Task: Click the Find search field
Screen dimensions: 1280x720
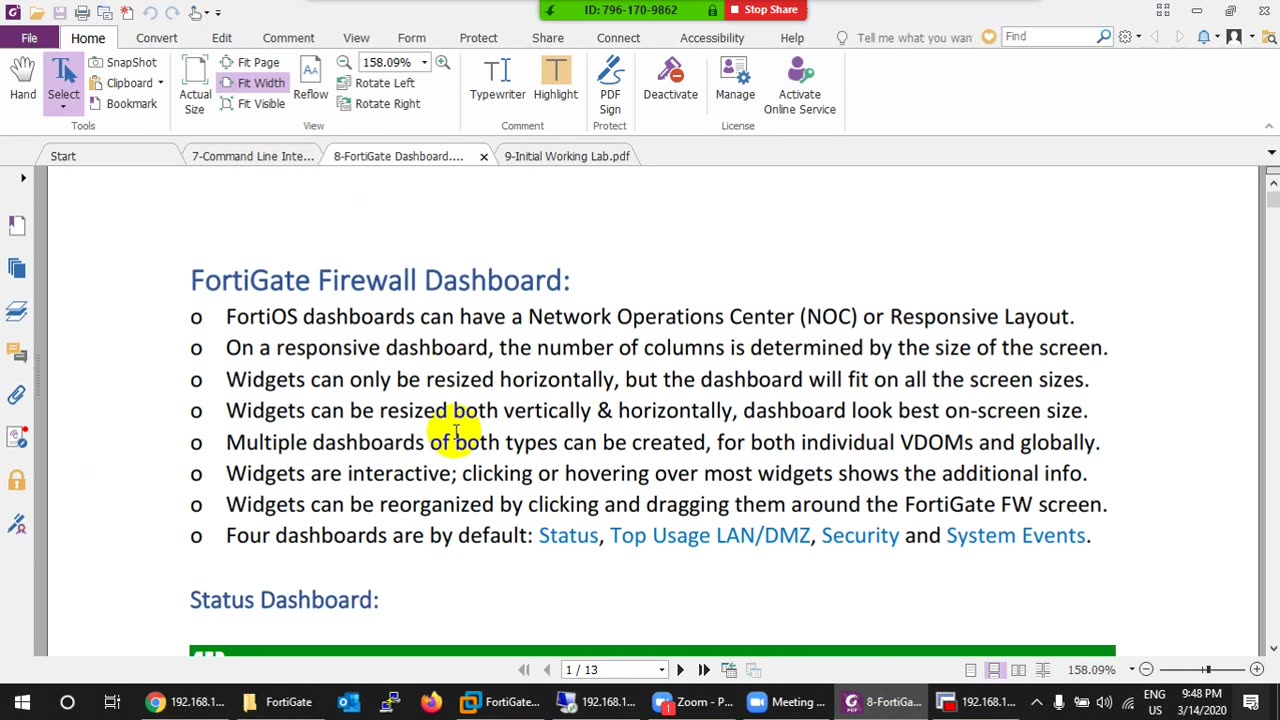Action: tap(1050, 37)
